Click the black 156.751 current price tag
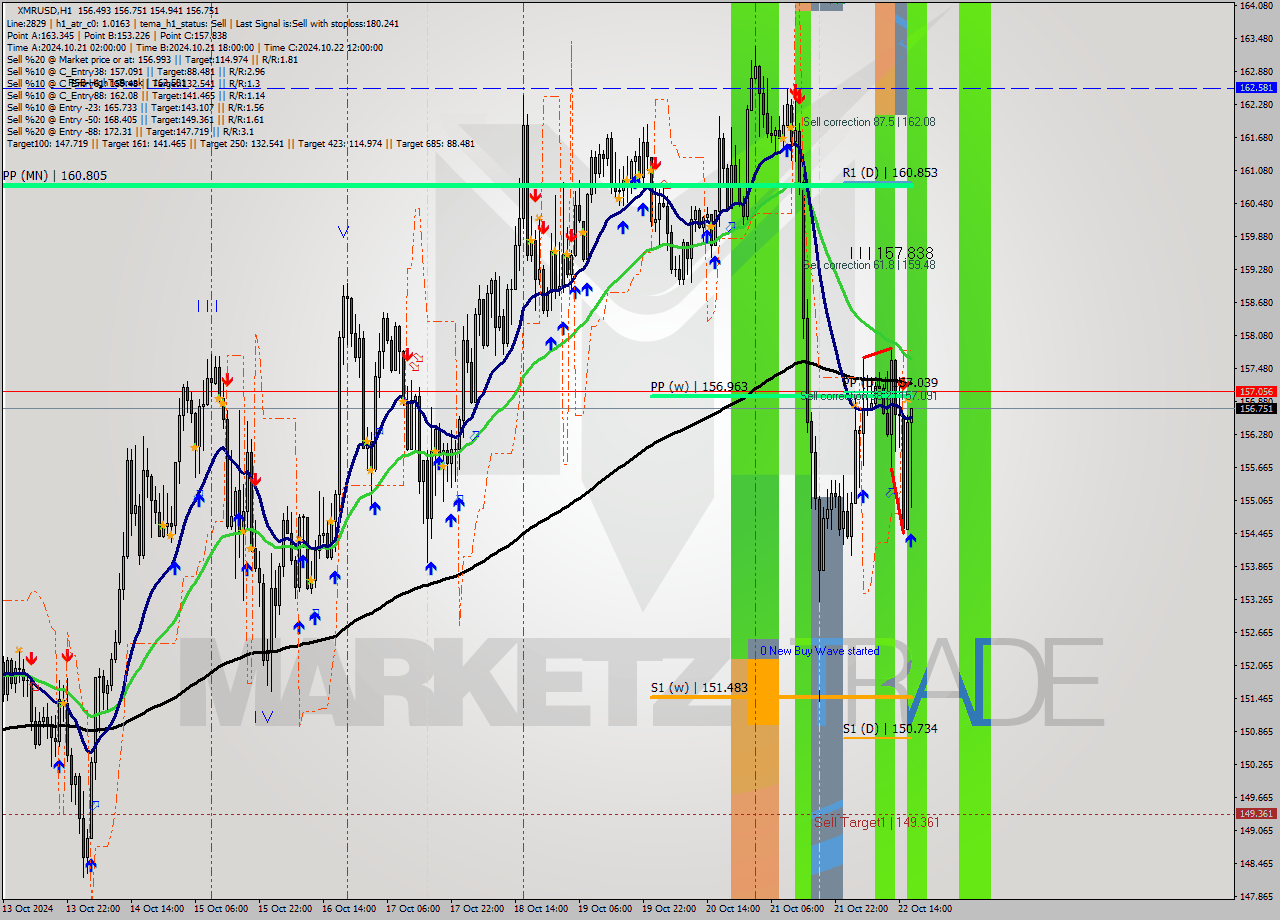This screenshot has width=1280, height=920. point(1256,408)
